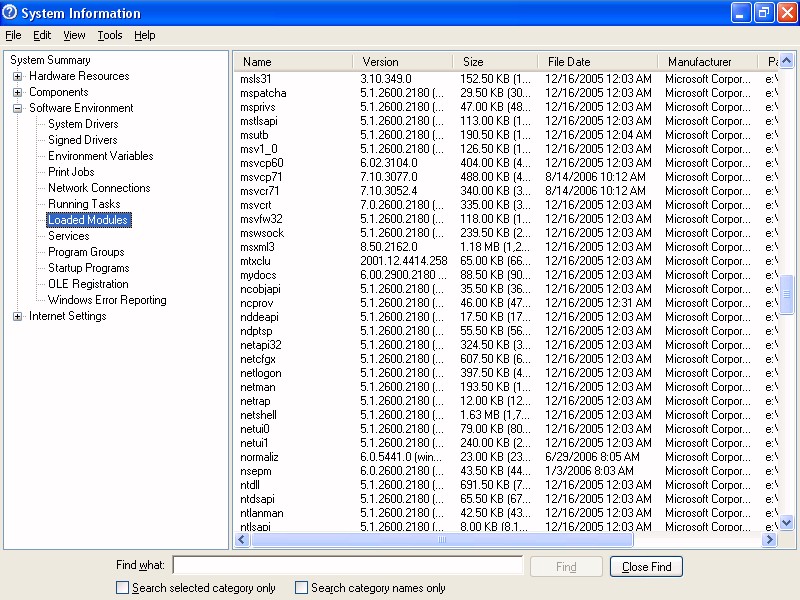Select the msxml3 row in the module list
The width and height of the screenshot is (800, 600).
click(257, 247)
